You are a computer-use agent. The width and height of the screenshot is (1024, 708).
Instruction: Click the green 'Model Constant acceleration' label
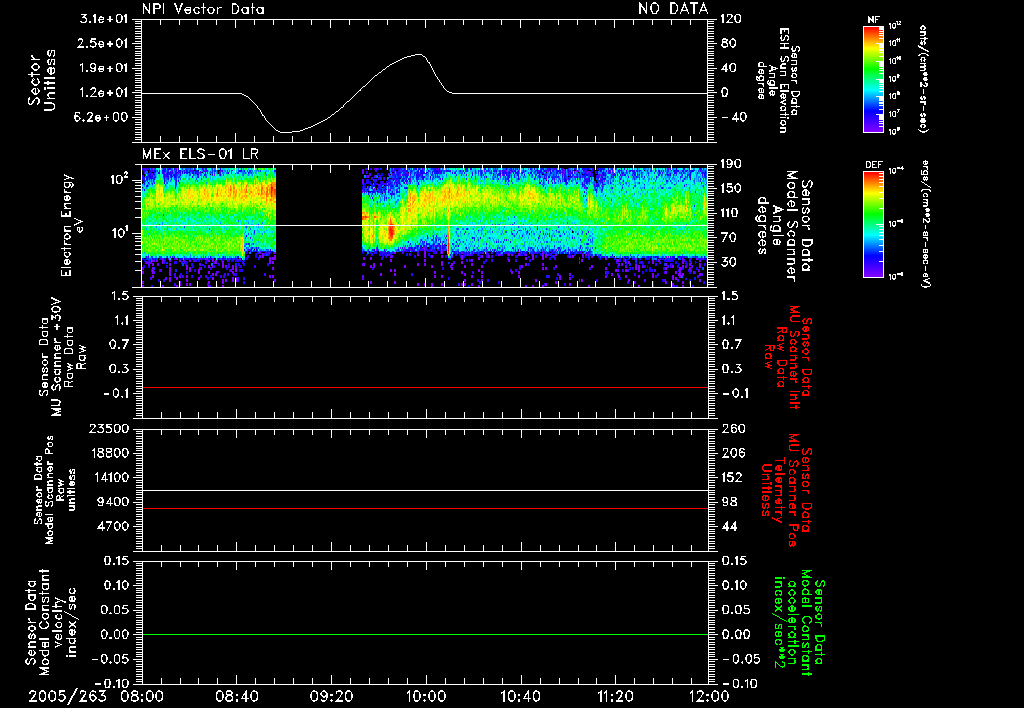coord(799,623)
